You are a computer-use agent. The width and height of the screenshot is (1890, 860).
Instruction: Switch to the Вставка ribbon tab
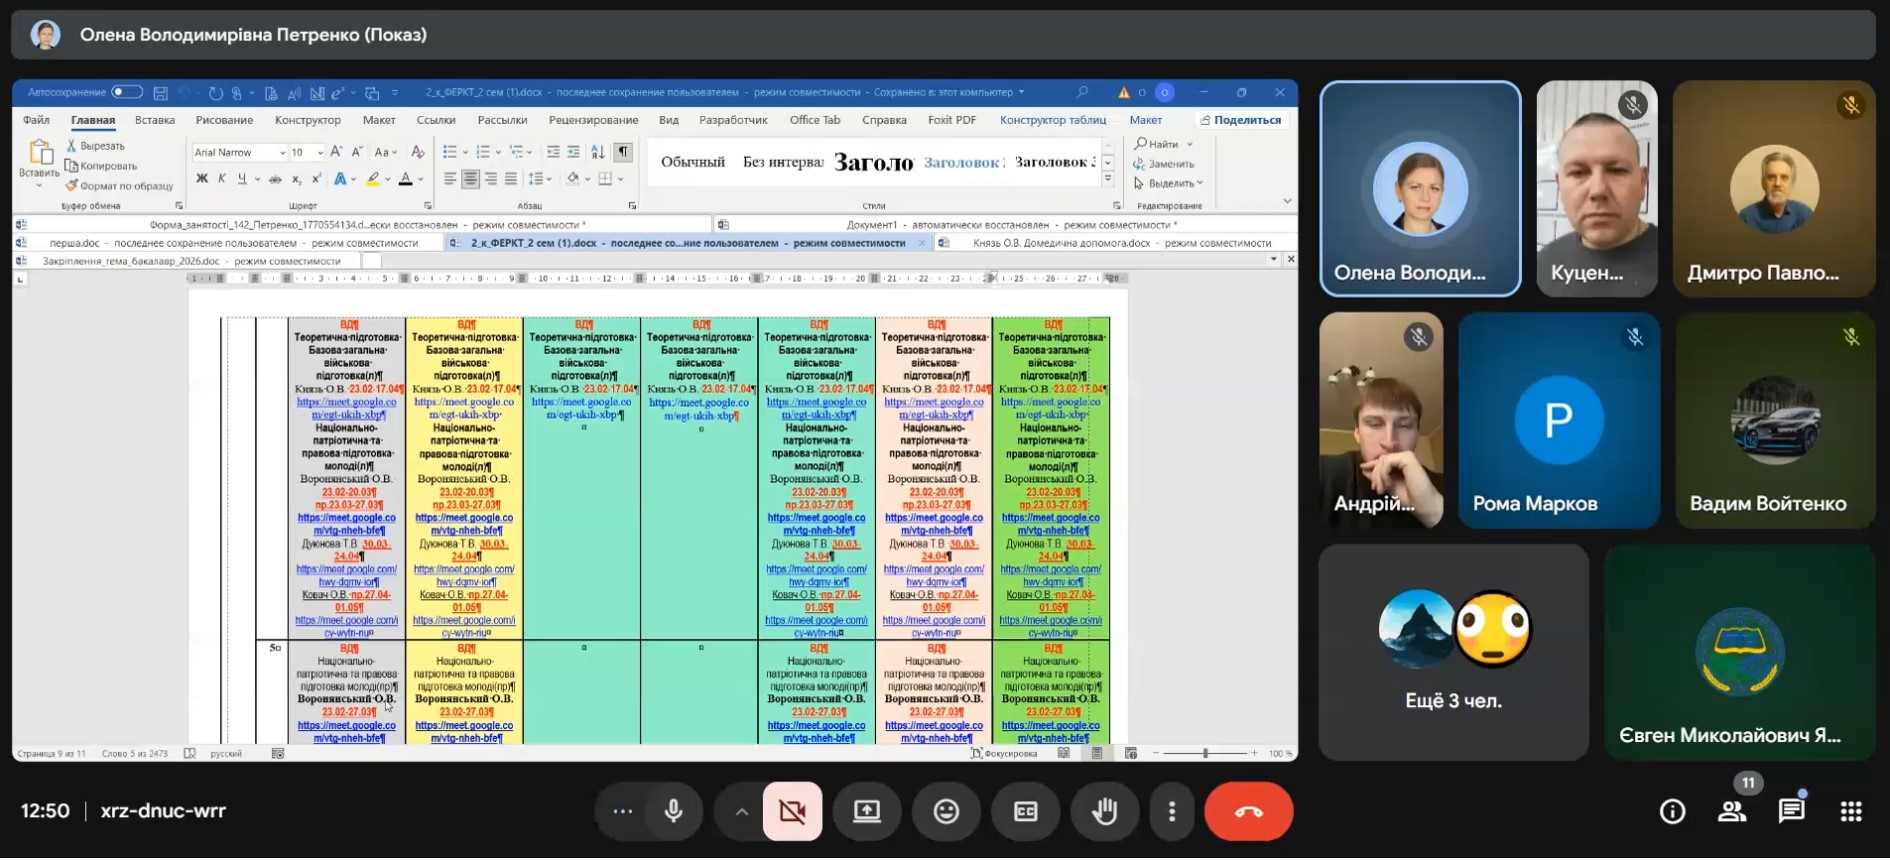[x=154, y=120]
